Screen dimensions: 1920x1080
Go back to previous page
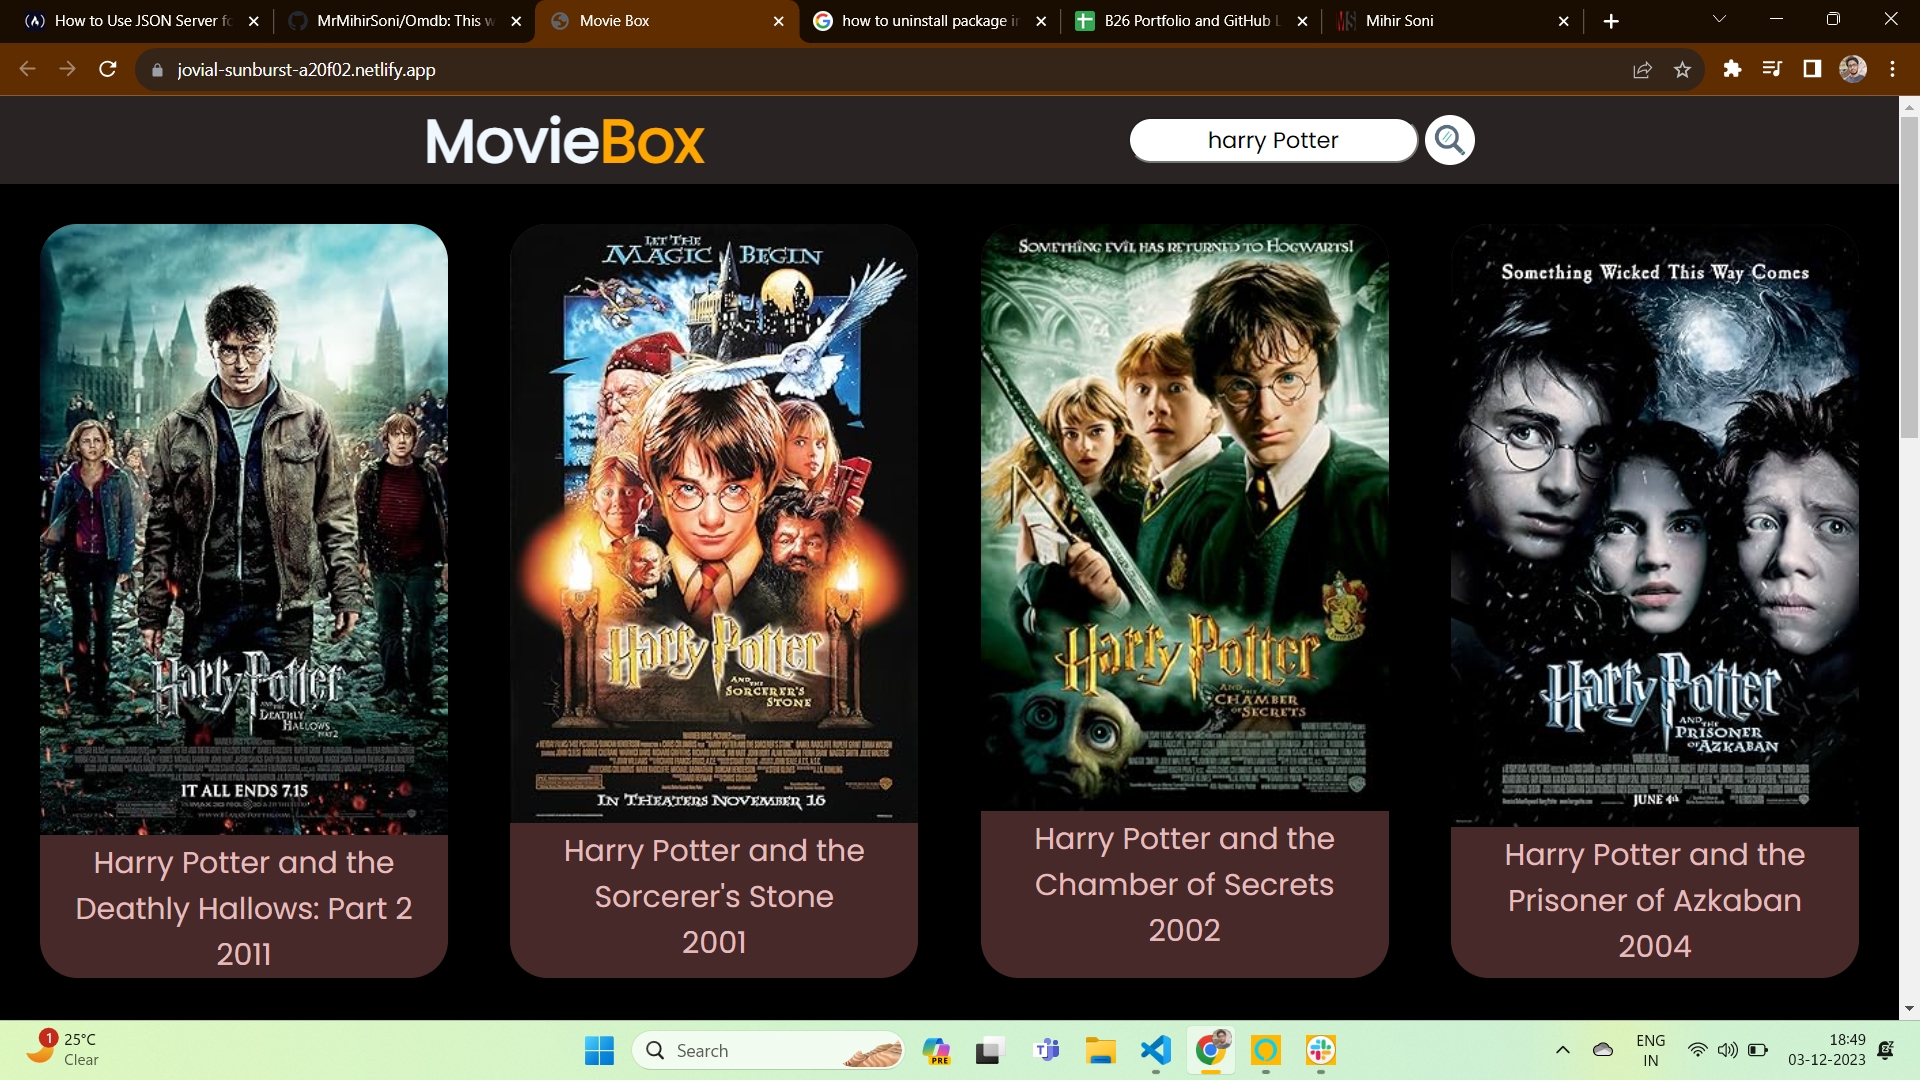27,69
